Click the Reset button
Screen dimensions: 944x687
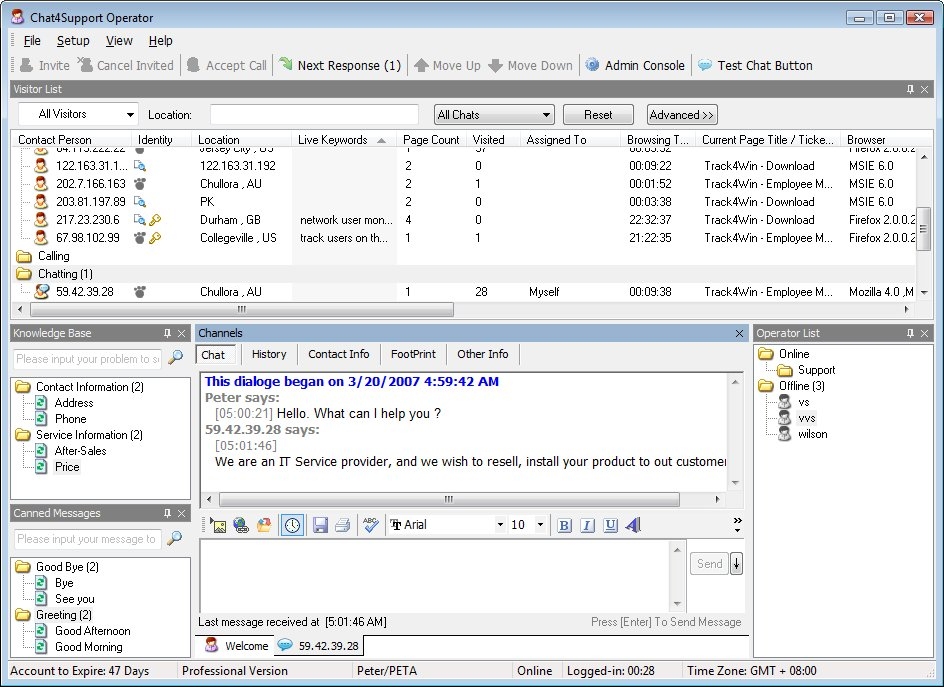pyautogui.click(x=598, y=115)
